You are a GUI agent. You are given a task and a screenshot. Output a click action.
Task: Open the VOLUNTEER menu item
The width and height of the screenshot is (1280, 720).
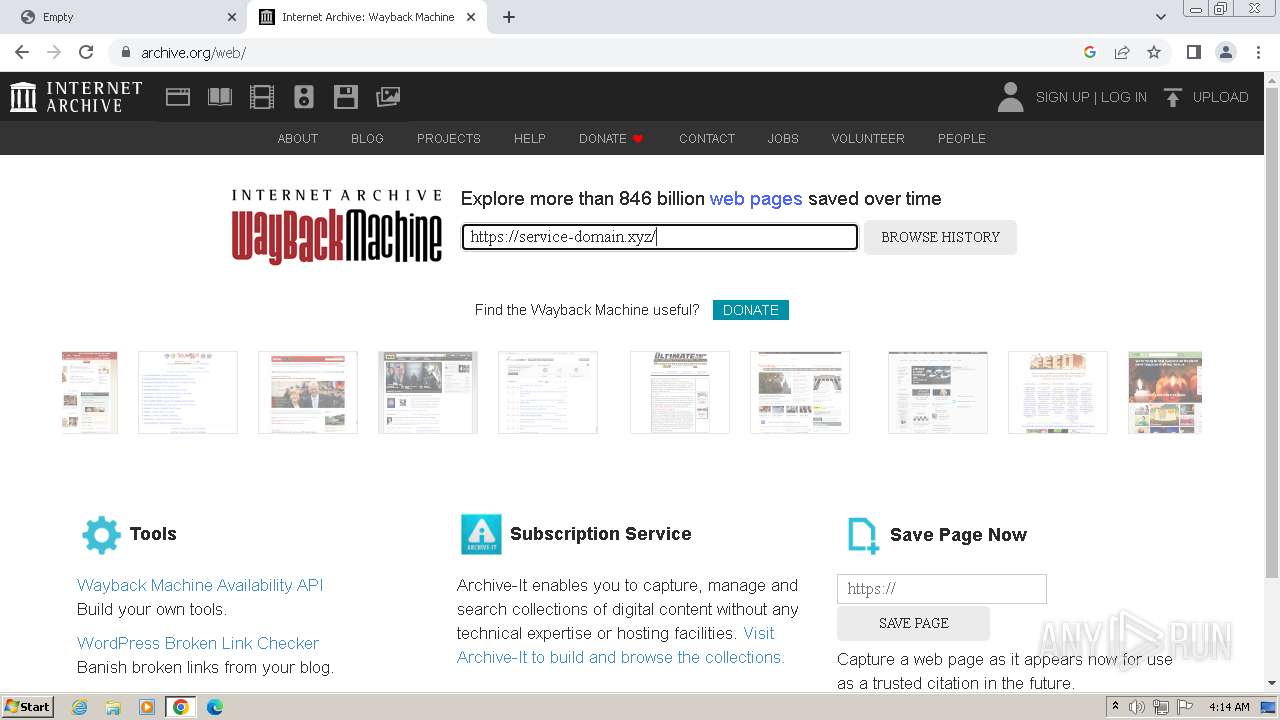coord(868,138)
